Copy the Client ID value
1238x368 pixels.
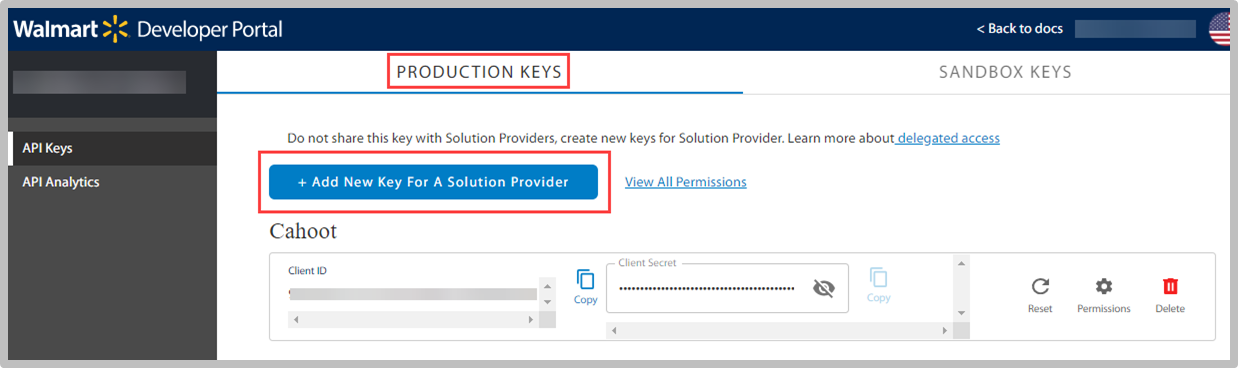[585, 287]
